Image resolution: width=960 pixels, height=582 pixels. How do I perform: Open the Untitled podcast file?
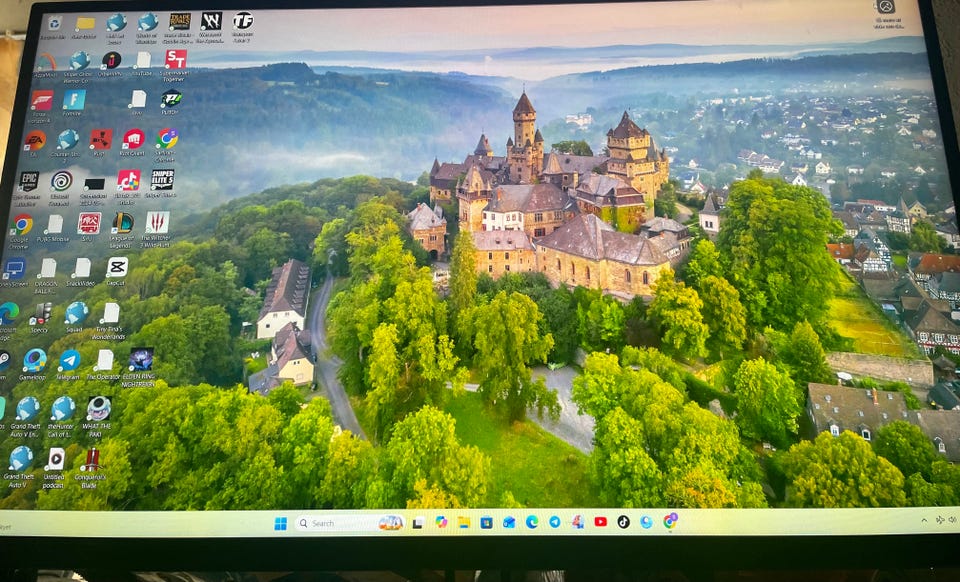[x=54, y=459]
